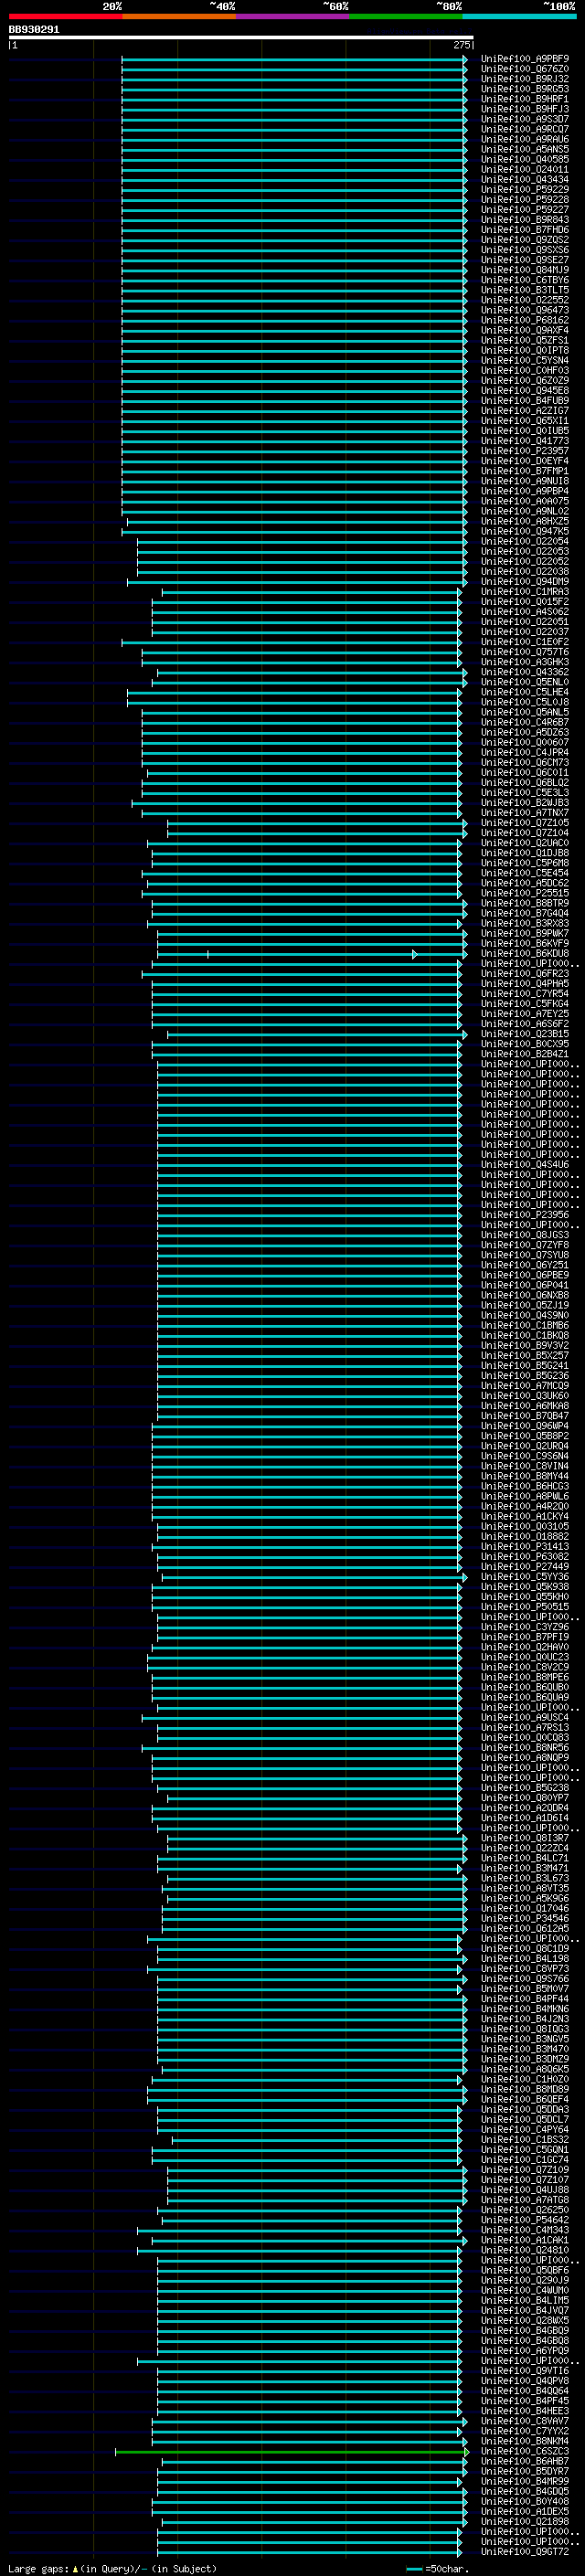585x2576 pixels.
Task: Click the UniRef100_O24011 label
Action: [x=524, y=169]
